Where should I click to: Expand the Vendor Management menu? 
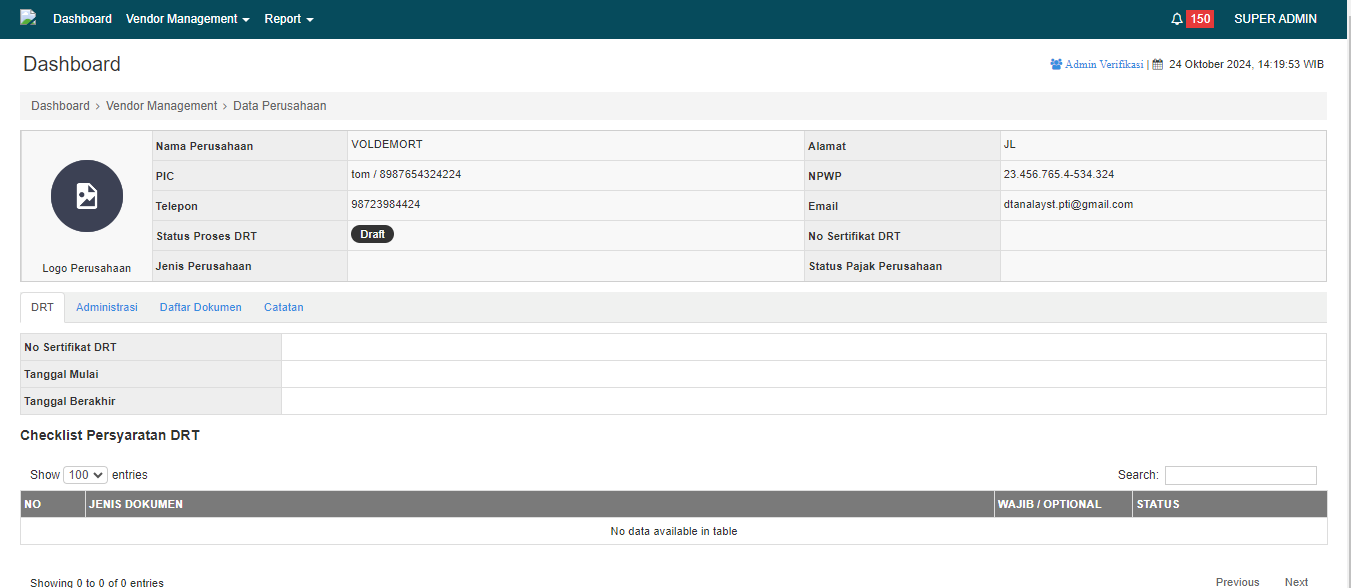pos(187,19)
